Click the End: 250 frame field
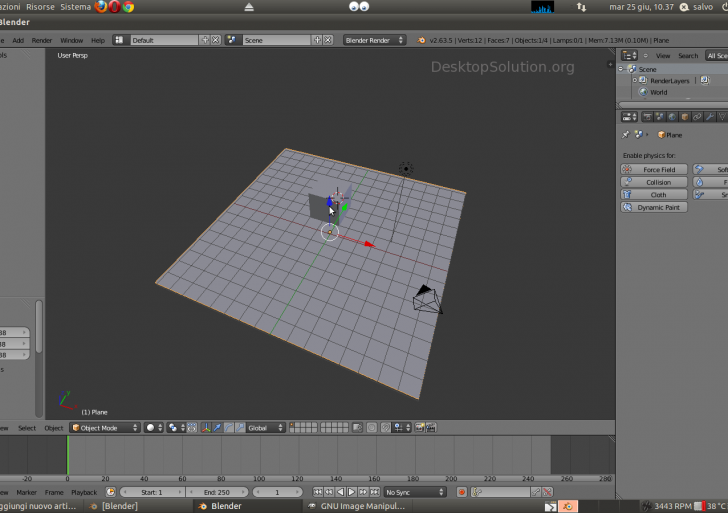Image resolution: width=728 pixels, height=513 pixels. [x=216, y=492]
